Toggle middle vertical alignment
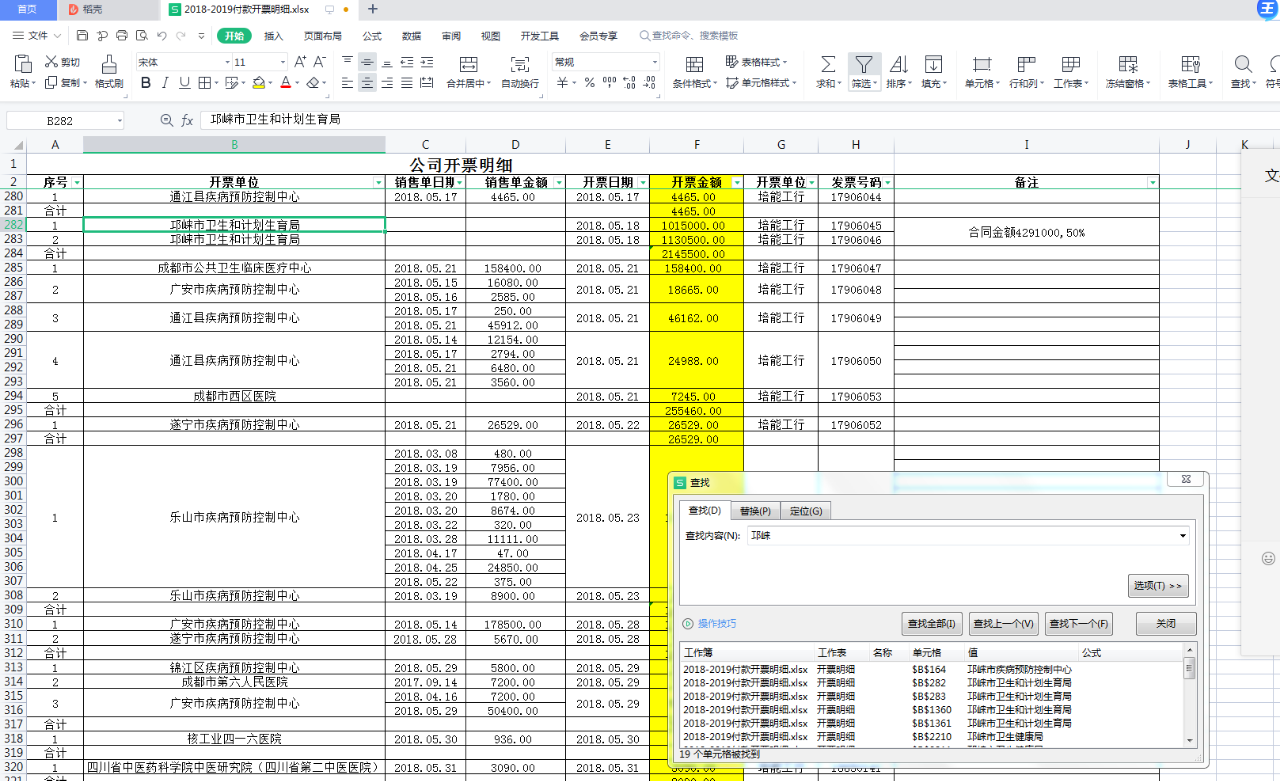Image resolution: width=1280 pixels, height=781 pixels. coord(368,62)
